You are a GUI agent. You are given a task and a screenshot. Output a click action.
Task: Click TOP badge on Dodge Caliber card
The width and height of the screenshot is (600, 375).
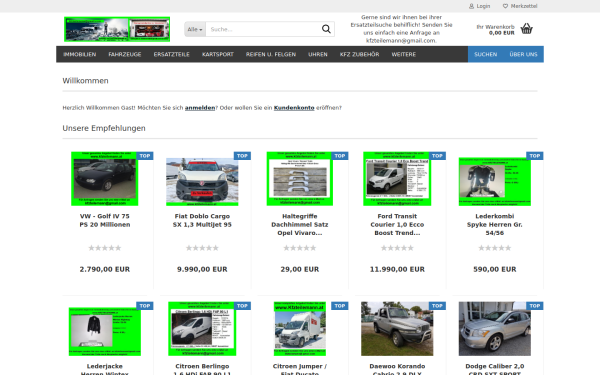pos(535,306)
